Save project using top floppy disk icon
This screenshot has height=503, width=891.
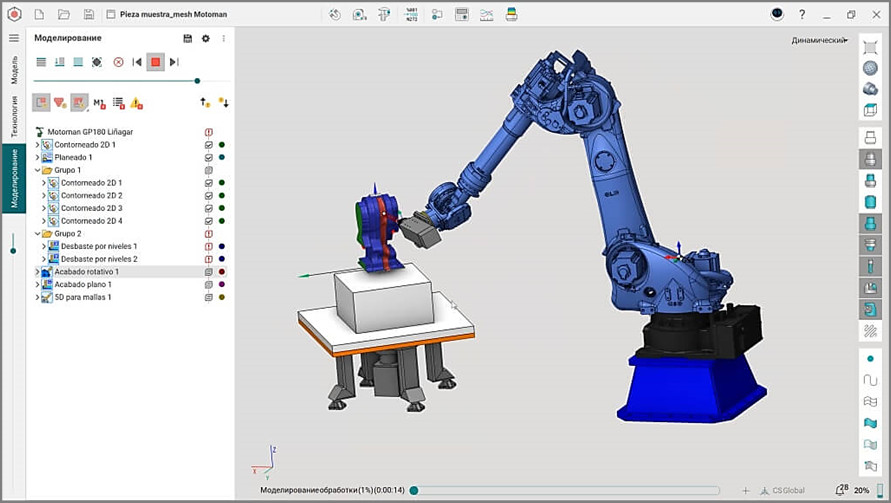(x=88, y=14)
